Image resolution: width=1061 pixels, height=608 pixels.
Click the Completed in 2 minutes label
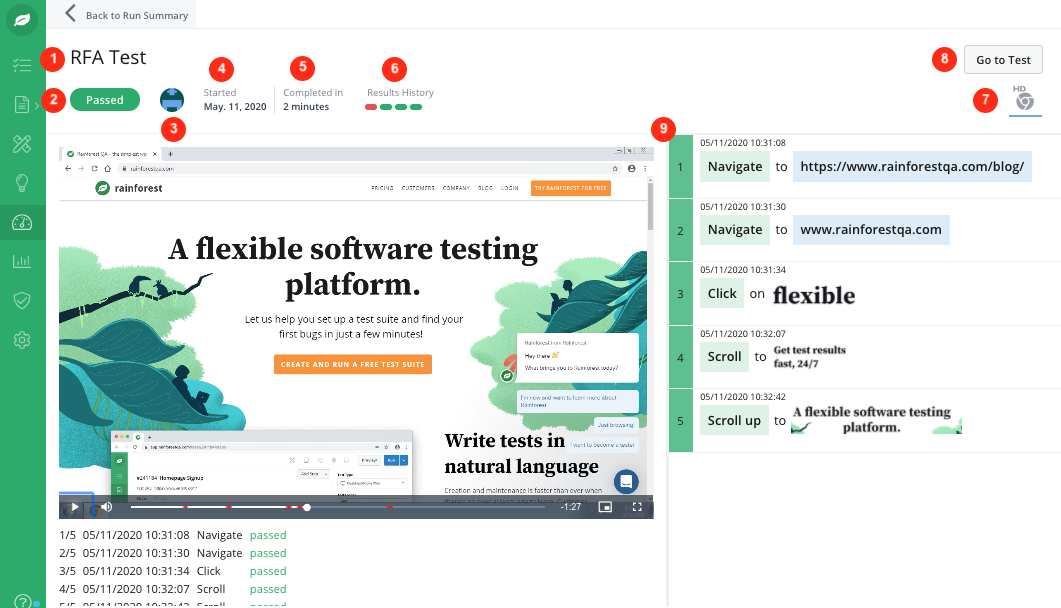(313, 99)
